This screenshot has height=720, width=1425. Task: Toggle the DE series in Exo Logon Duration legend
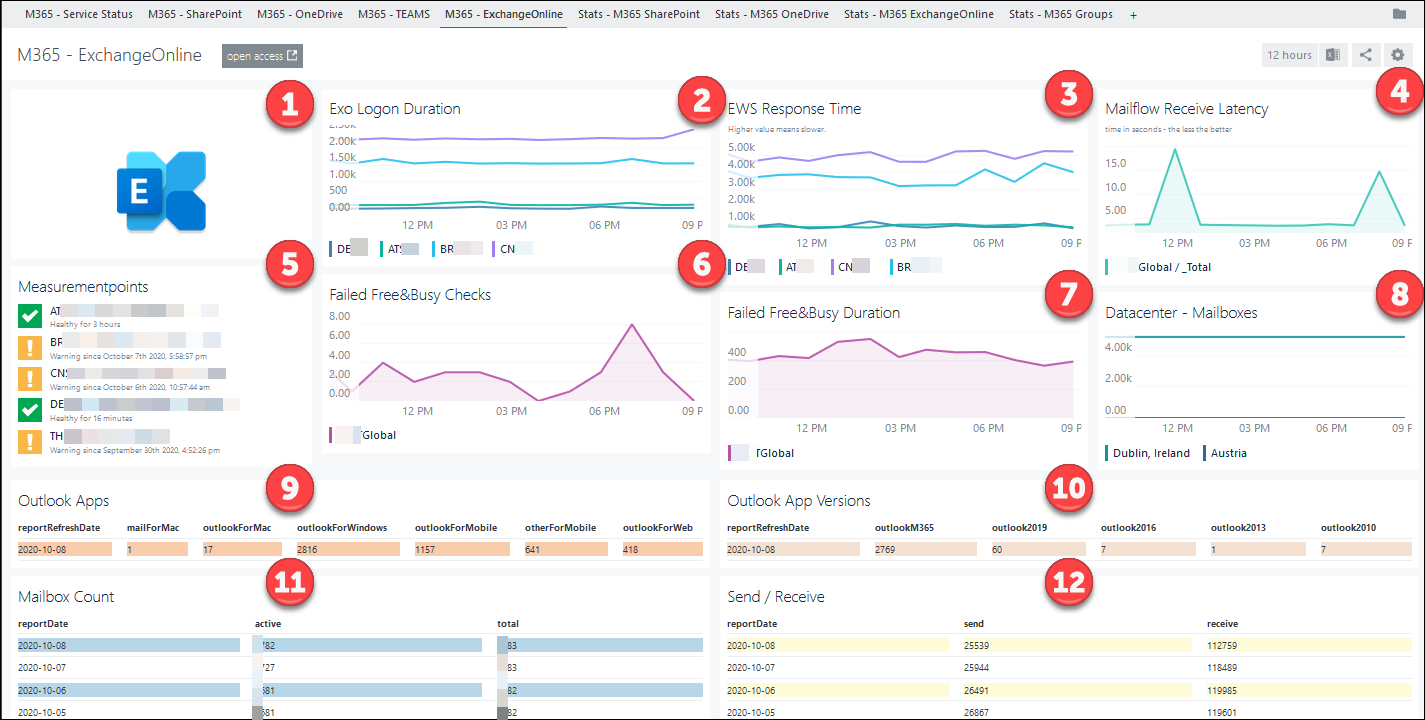[341, 248]
